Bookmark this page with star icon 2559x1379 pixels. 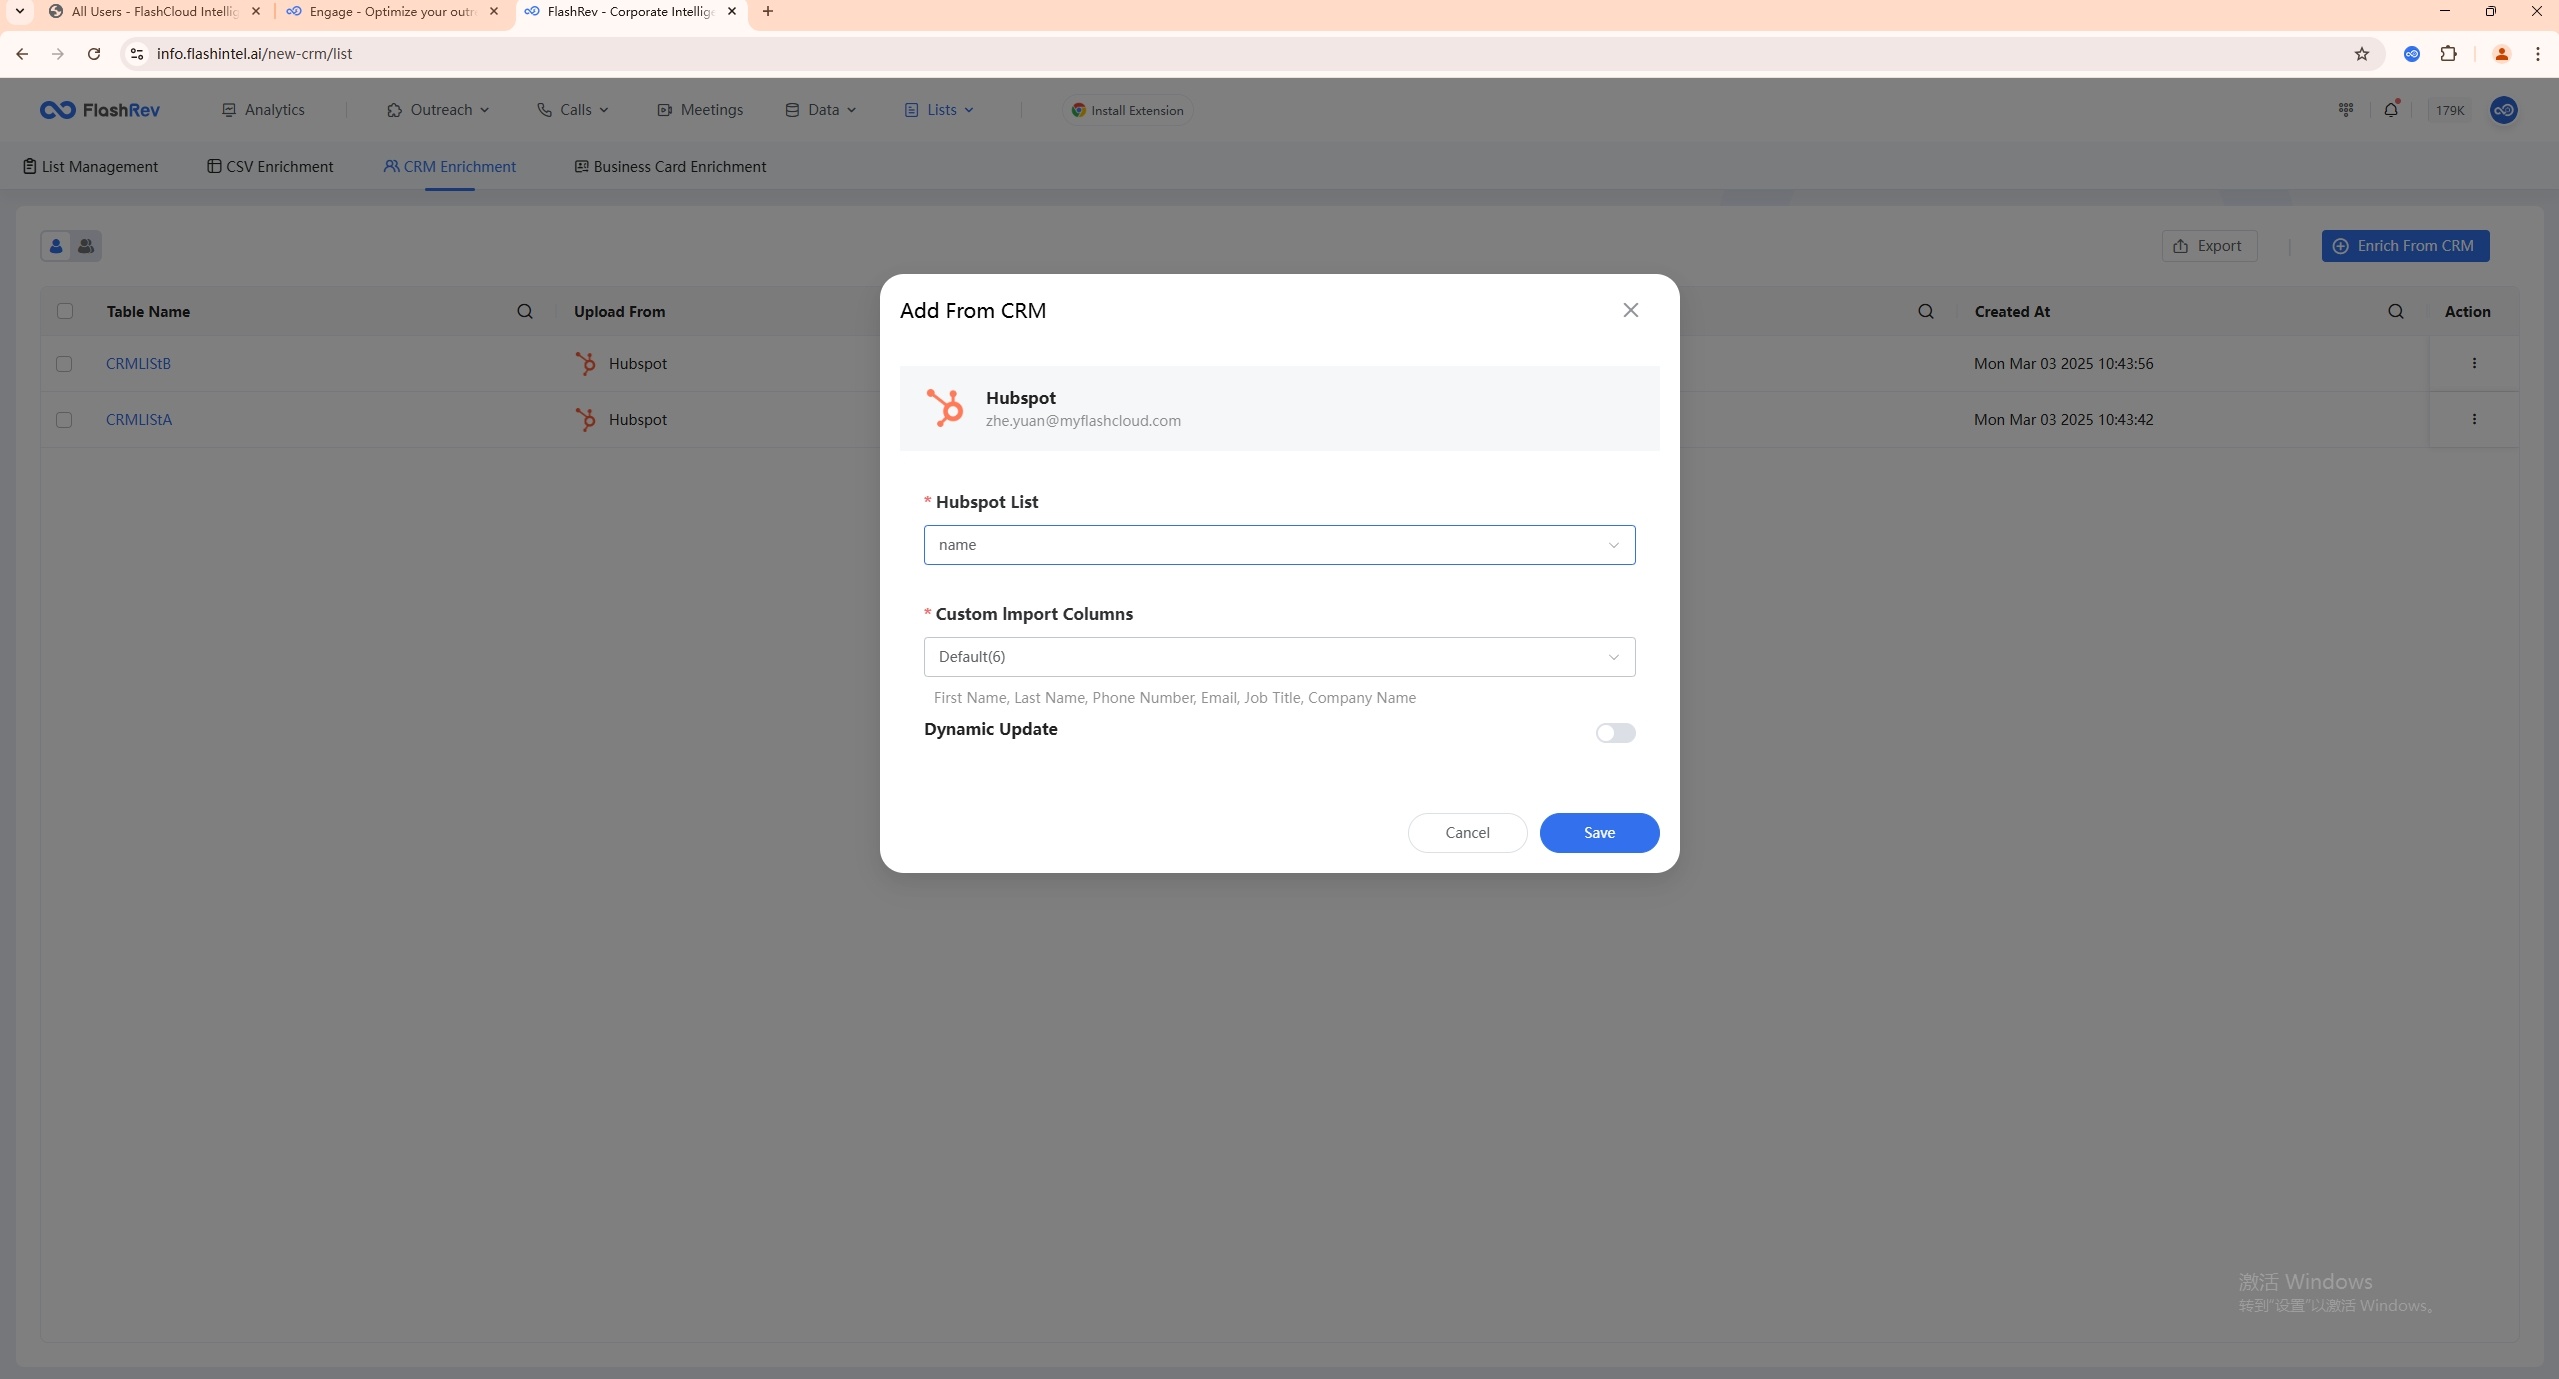click(2362, 54)
